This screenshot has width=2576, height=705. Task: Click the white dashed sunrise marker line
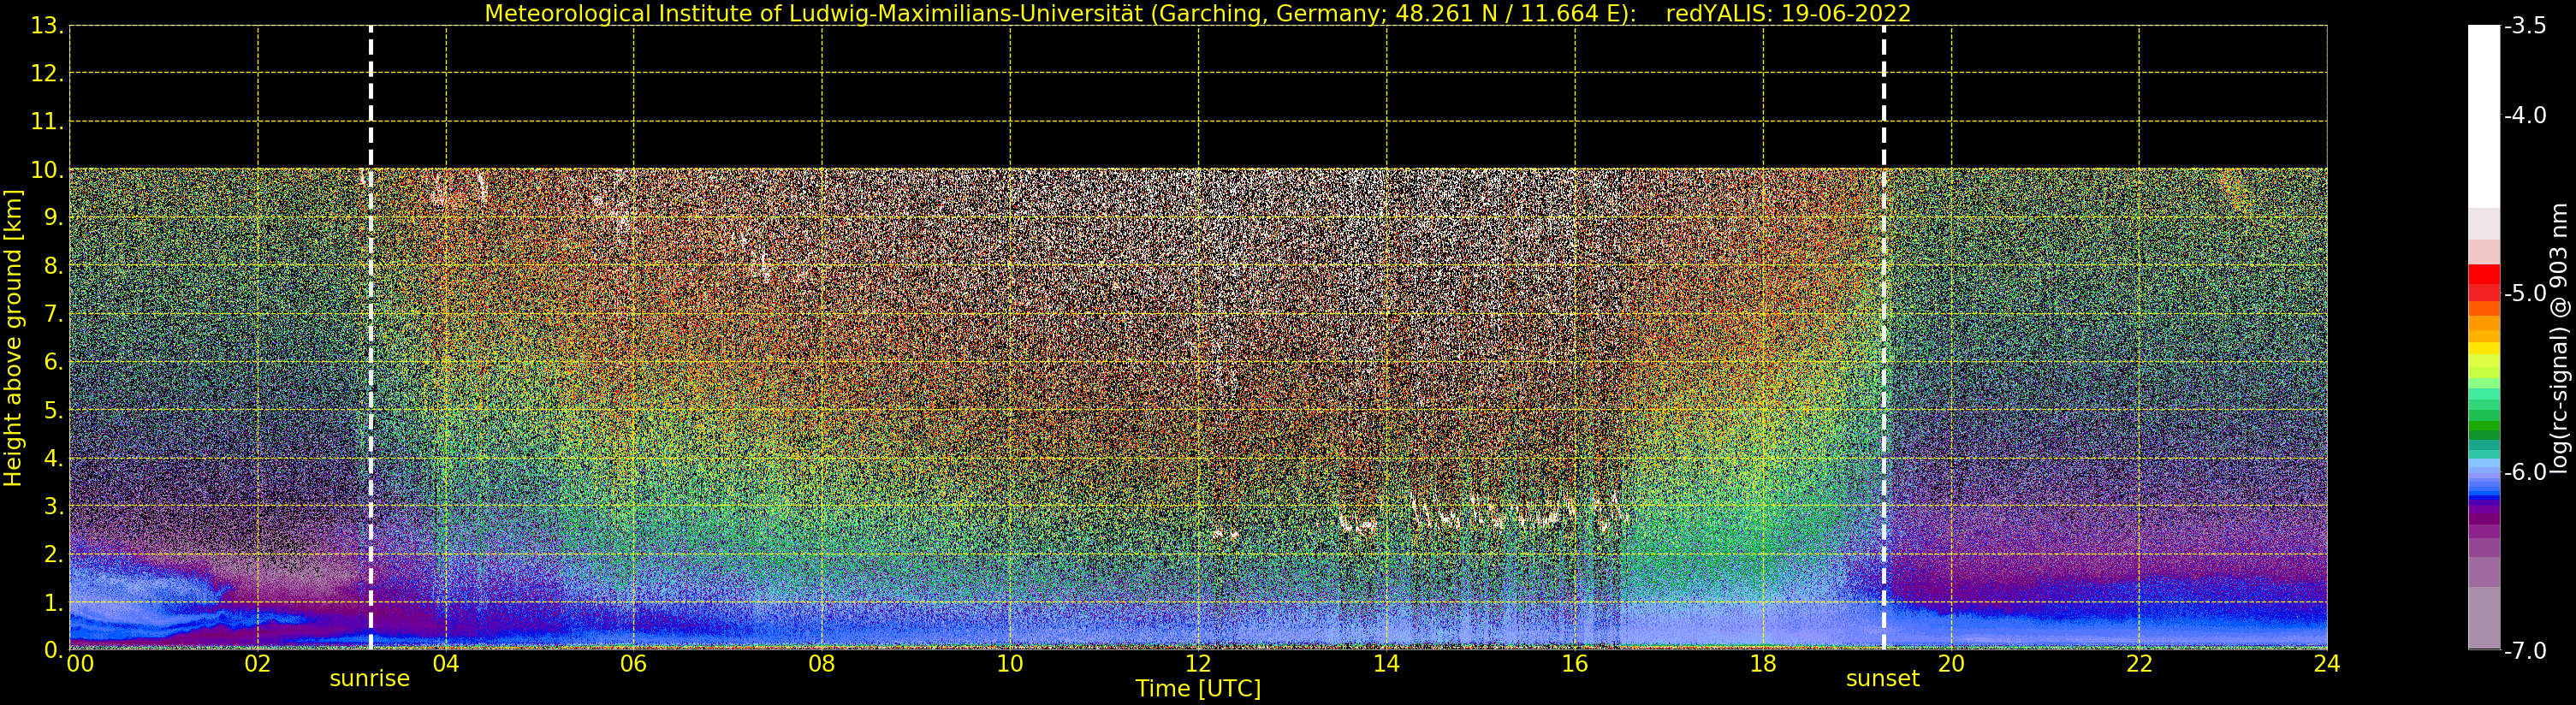[371, 338]
